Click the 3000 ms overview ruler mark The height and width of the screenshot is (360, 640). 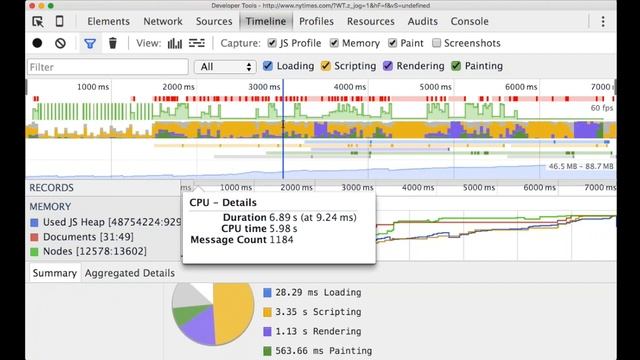(264, 87)
